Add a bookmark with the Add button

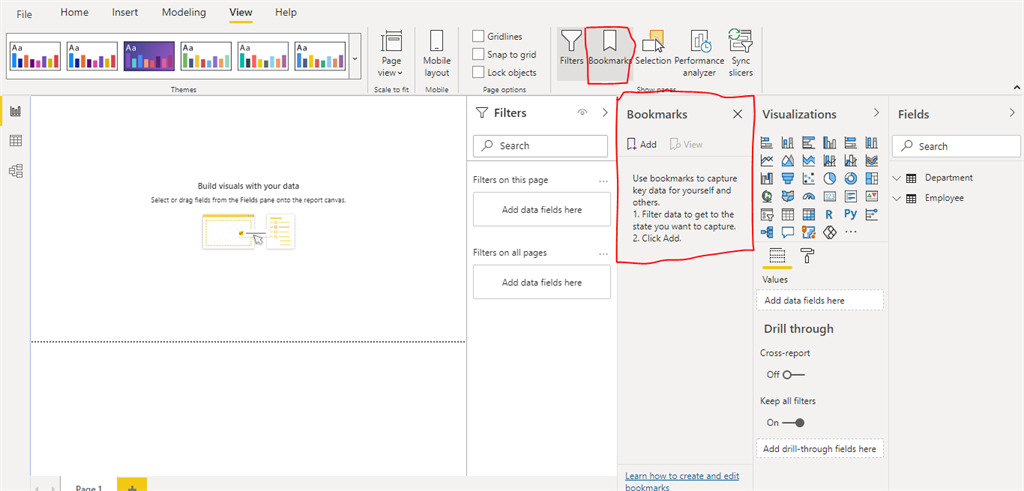pos(641,144)
